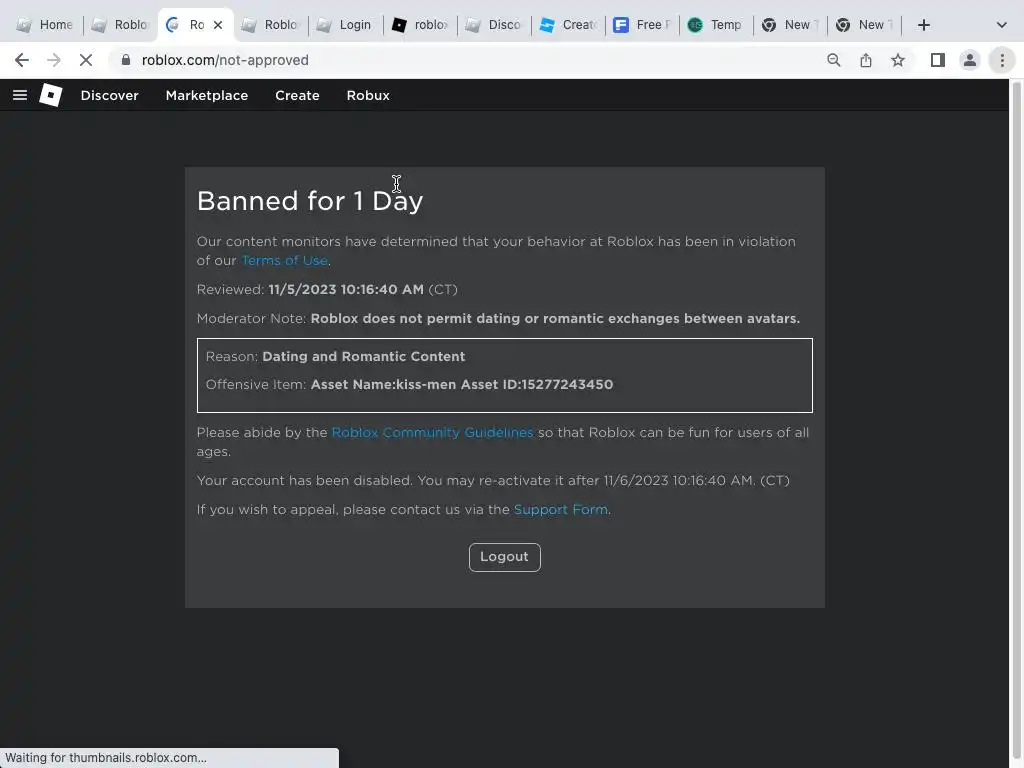Open the zoom magnifier in address bar

pos(833,60)
